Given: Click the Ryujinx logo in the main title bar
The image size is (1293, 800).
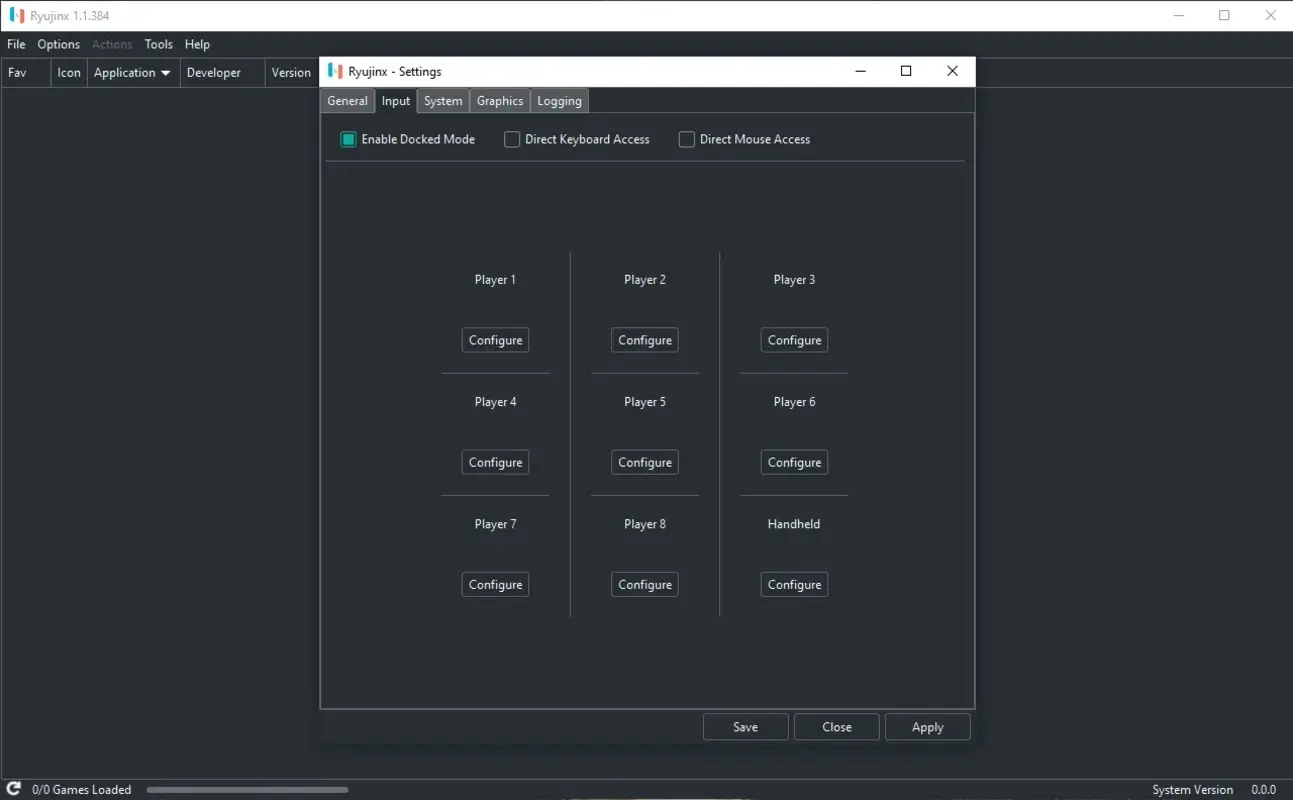Looking at the screenshot, I should tap(16, 15).
